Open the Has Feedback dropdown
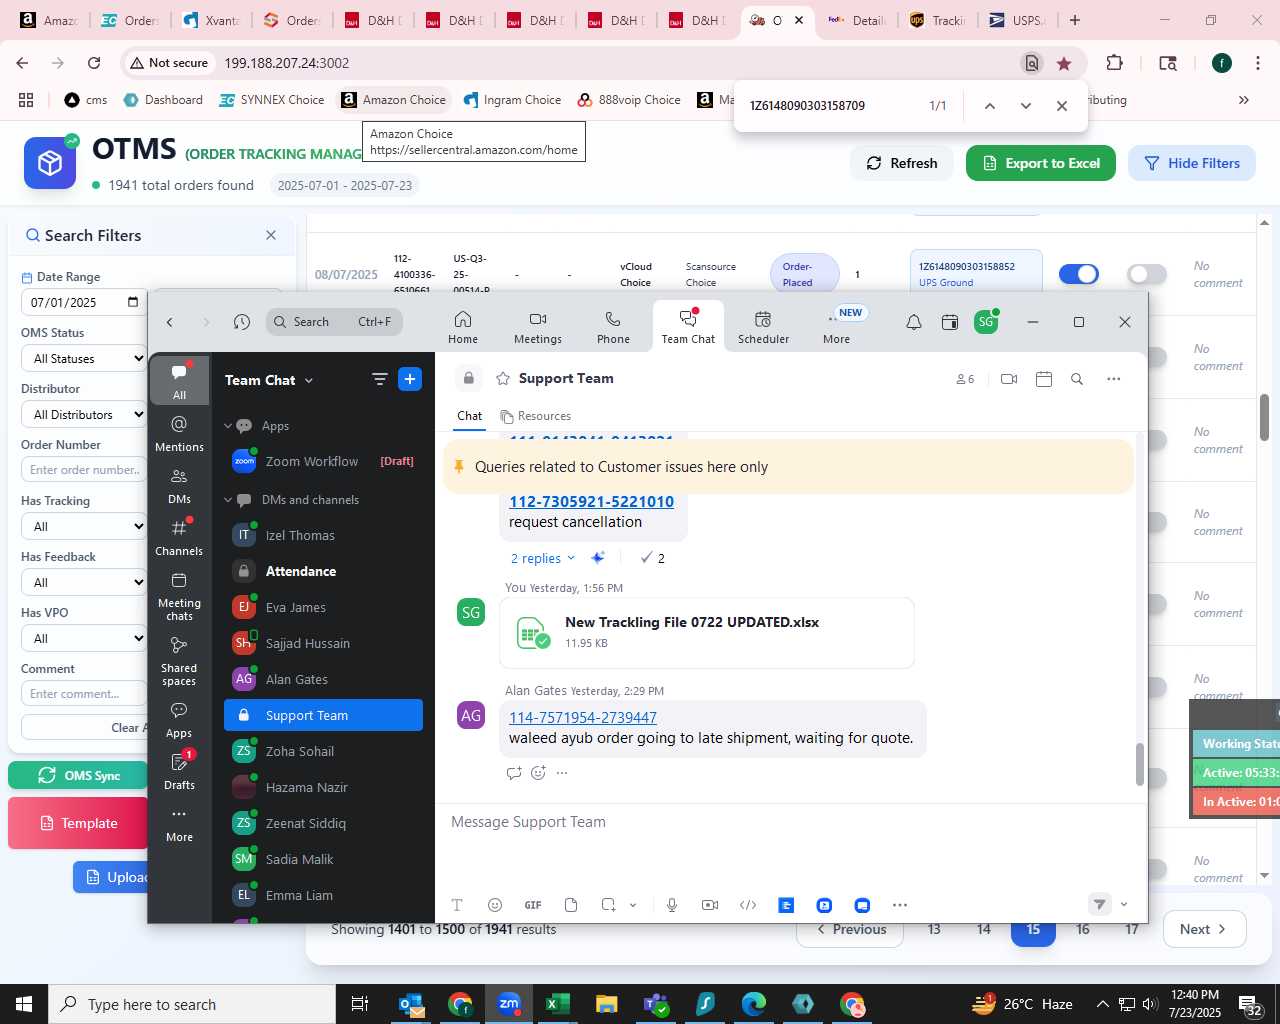Viewport: 1280px width, 1024px height. click(x=84, y=582)
